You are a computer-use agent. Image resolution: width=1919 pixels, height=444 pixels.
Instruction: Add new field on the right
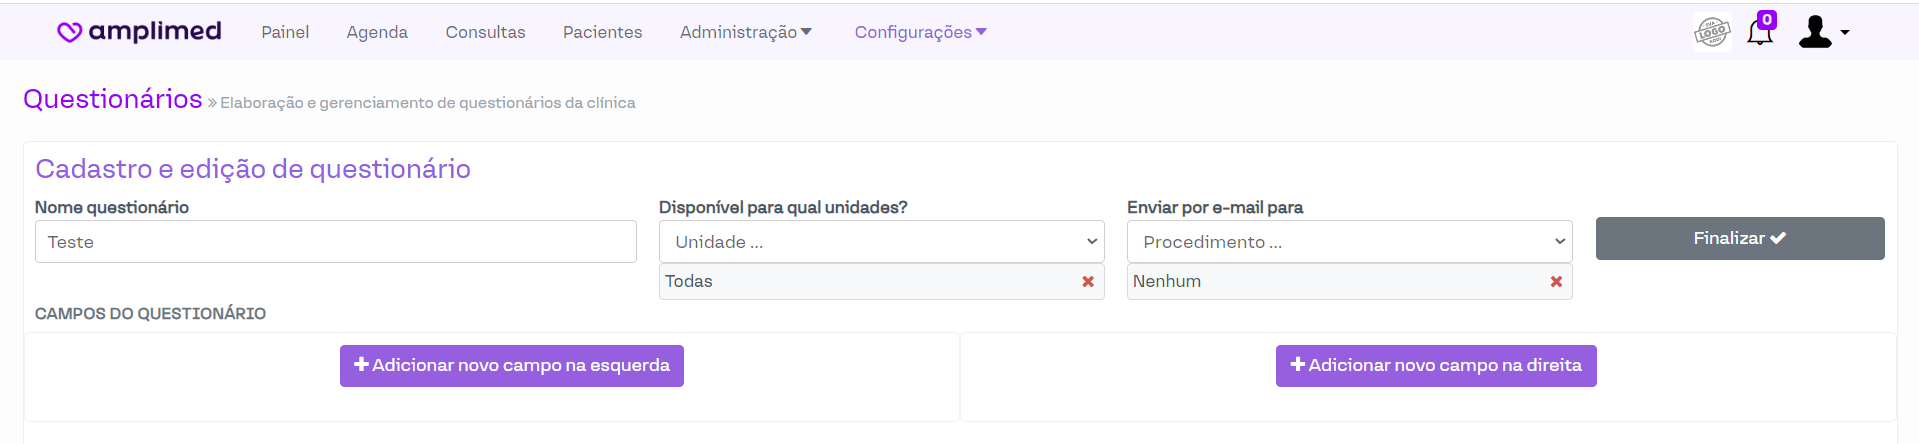[1436, 366]
